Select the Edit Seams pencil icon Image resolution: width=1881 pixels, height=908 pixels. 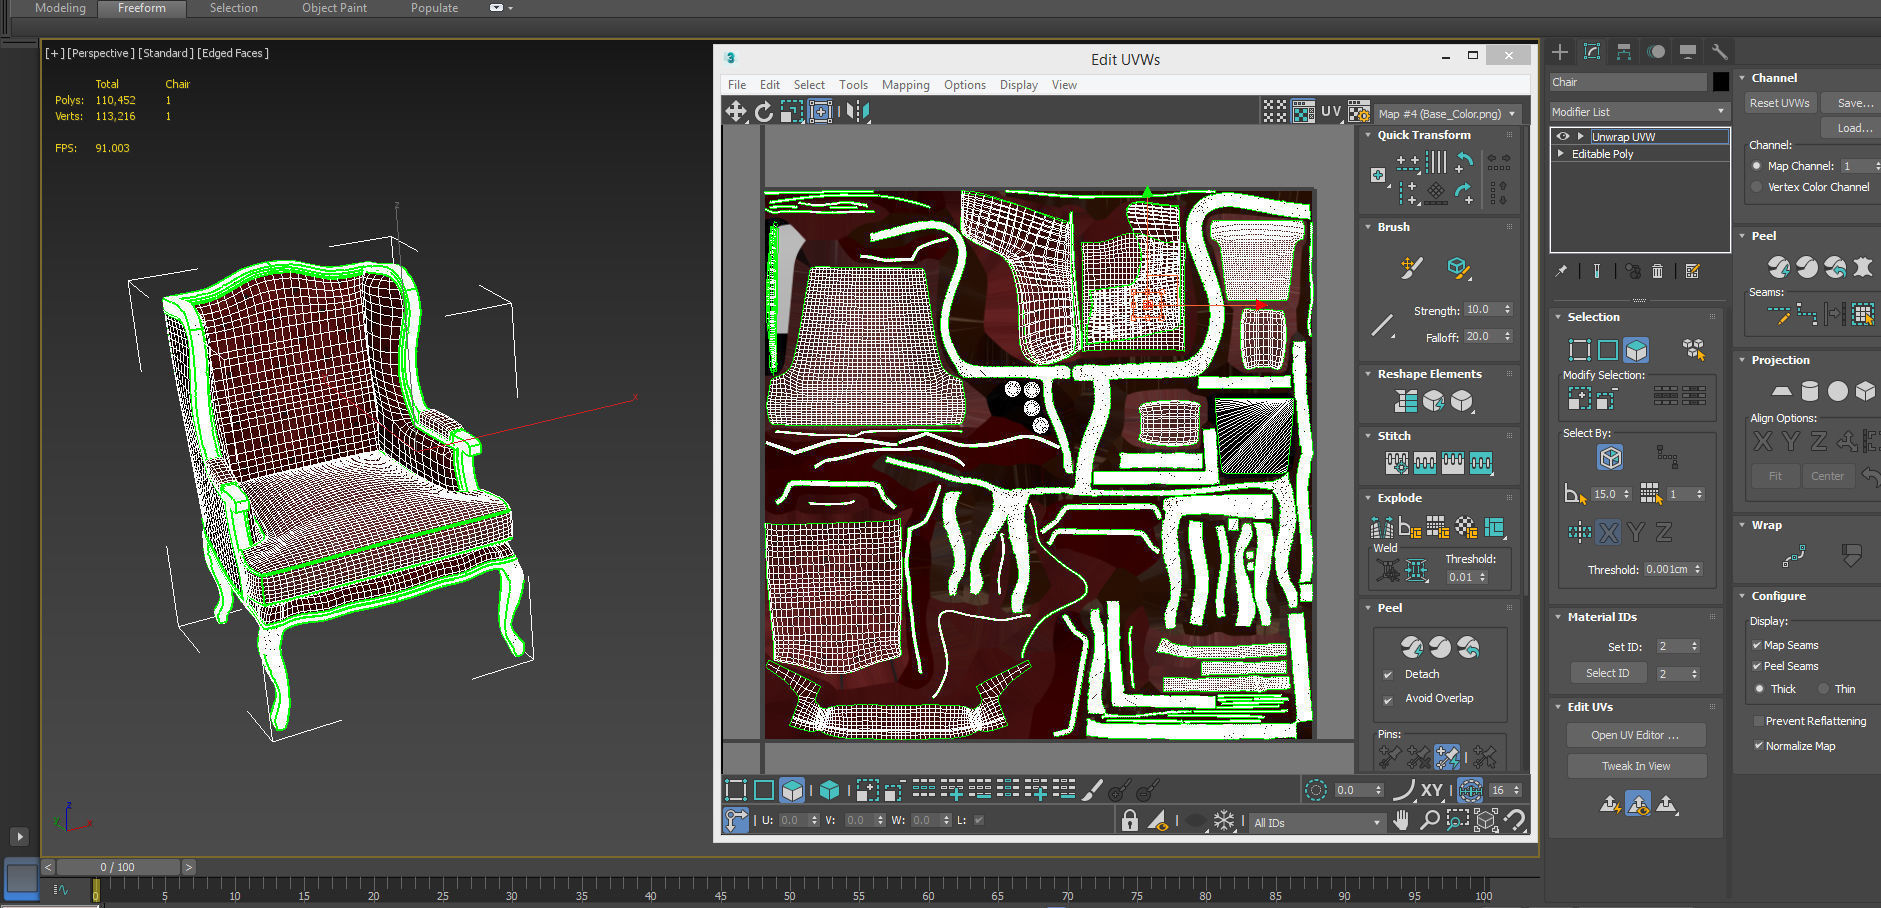(1779, 315)
